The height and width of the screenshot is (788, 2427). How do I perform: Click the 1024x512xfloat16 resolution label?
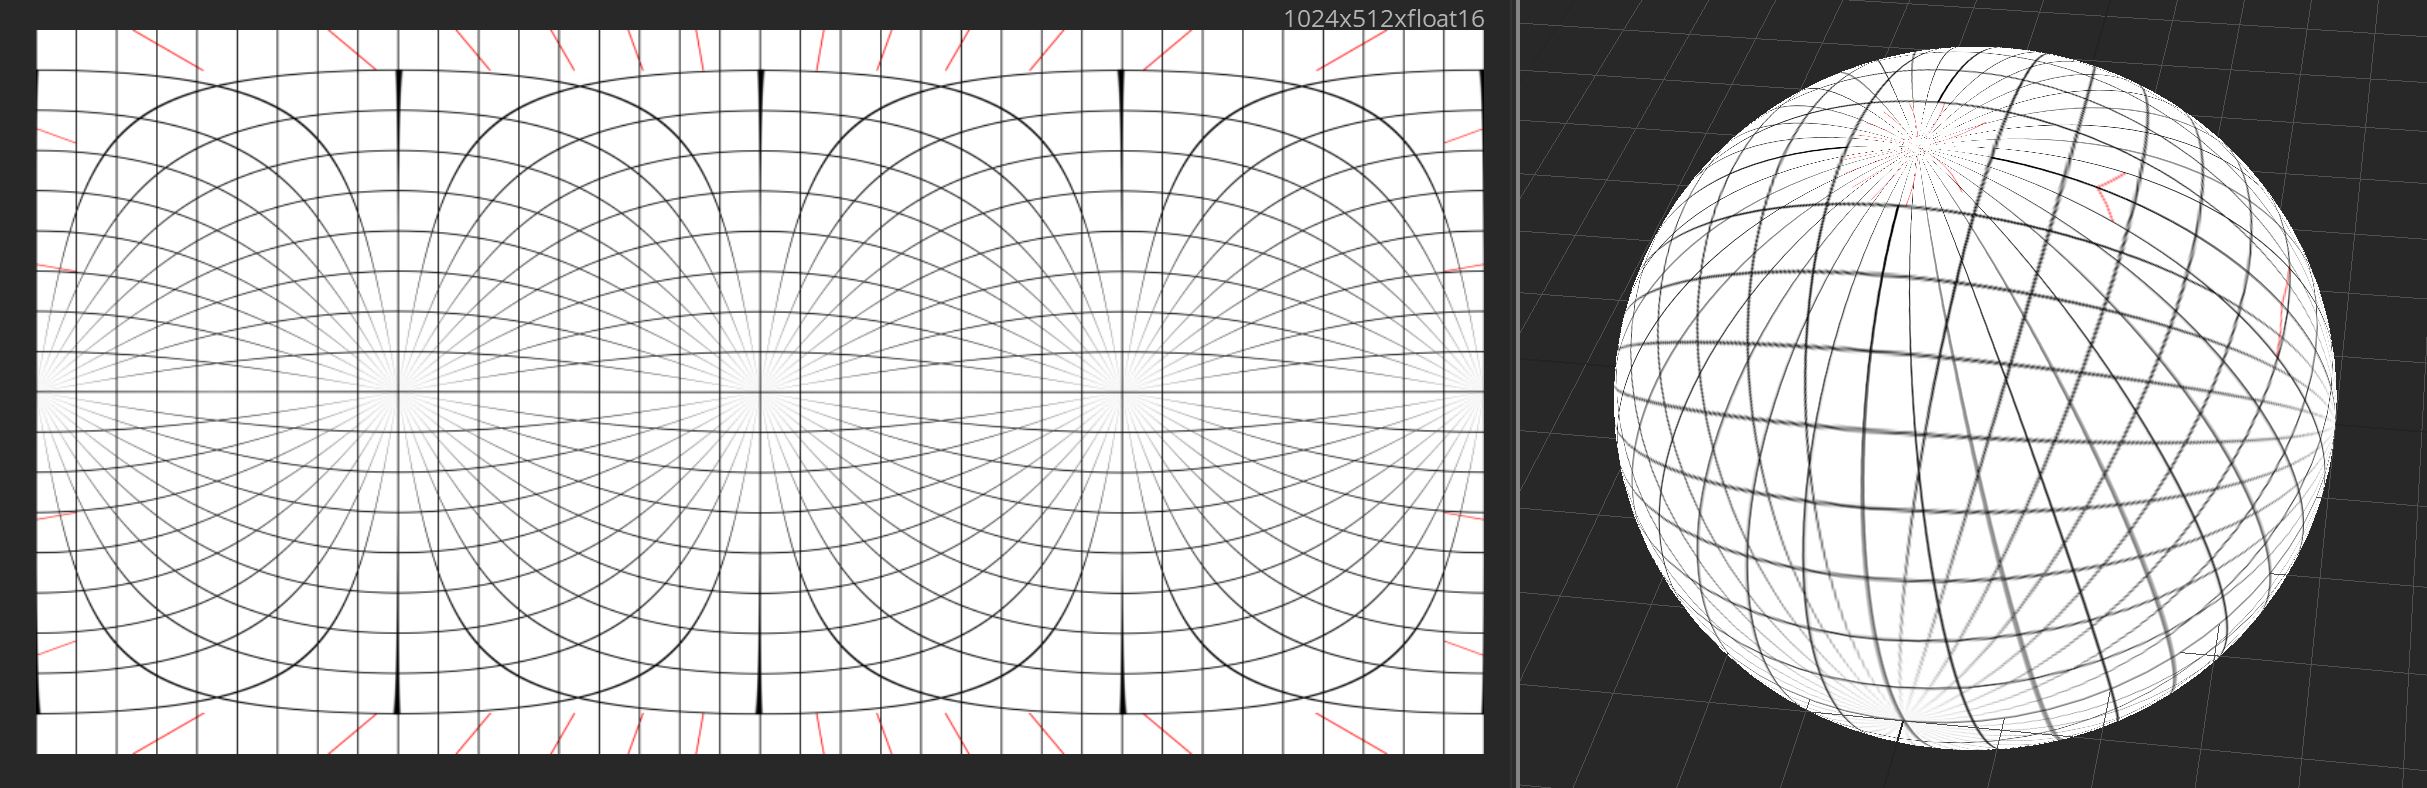[x=1383, y=18]
